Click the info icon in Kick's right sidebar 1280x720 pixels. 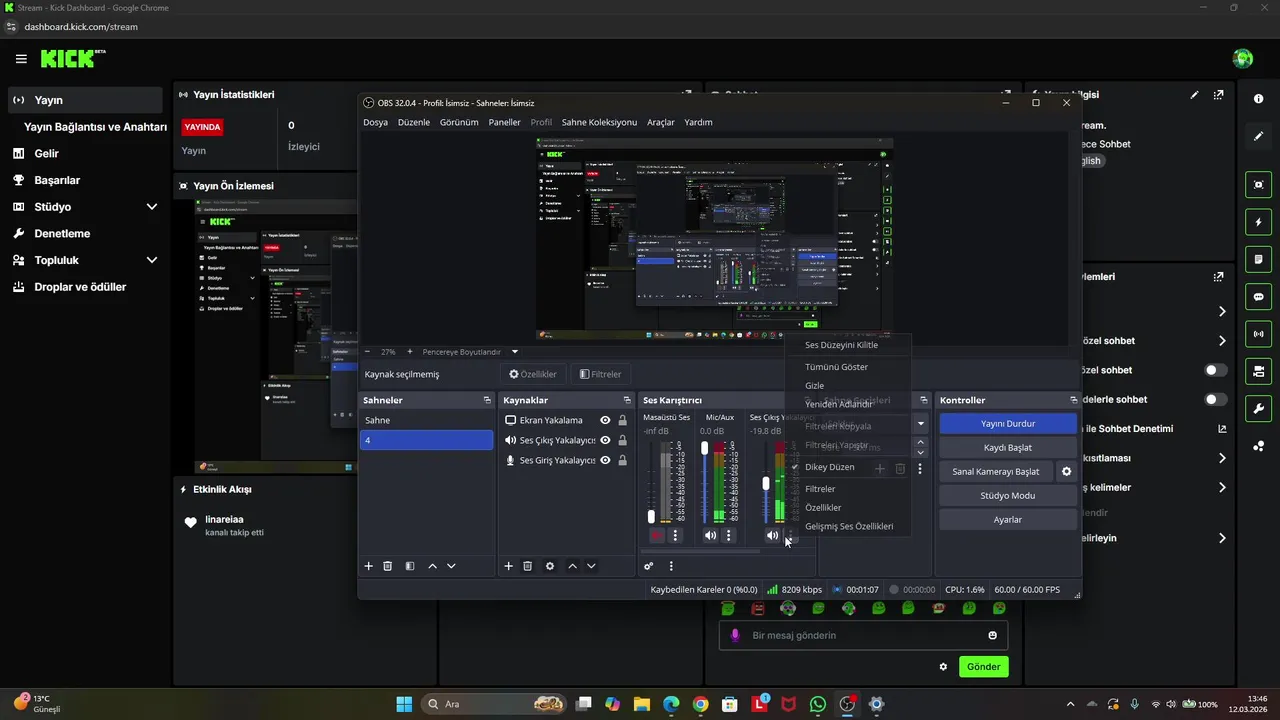click(x=1258, y=98)
